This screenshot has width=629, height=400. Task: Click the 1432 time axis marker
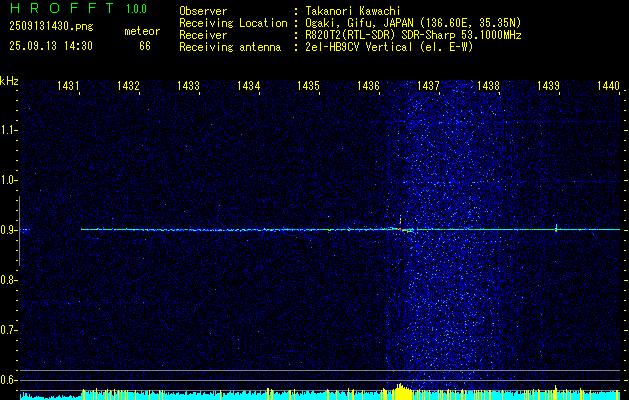[x=128, y=85]
